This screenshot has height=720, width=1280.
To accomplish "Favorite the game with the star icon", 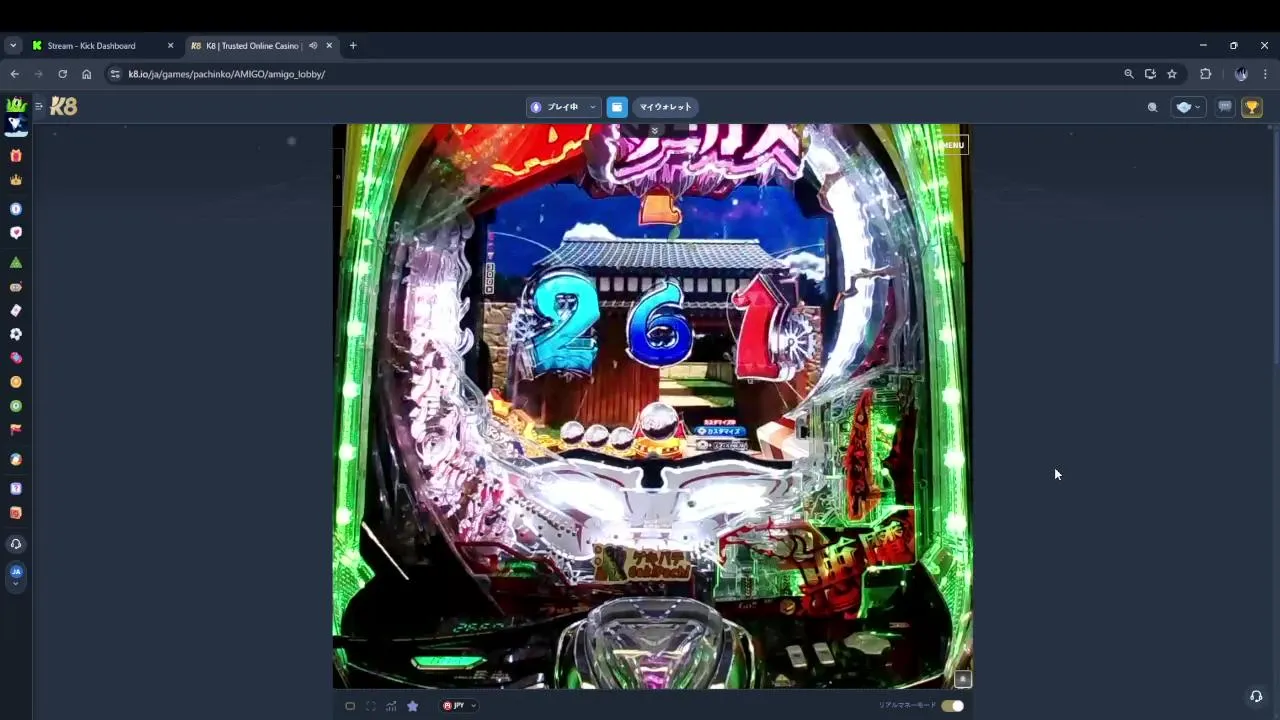I will pyautogui.click(x=412, y=706).
